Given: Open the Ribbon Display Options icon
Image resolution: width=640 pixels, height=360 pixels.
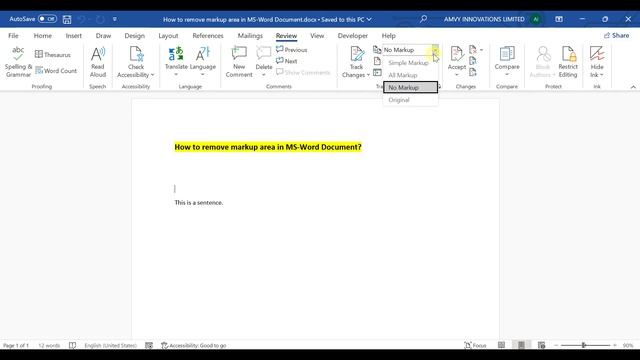Looking at the screenshot, I should pos(559,19).
